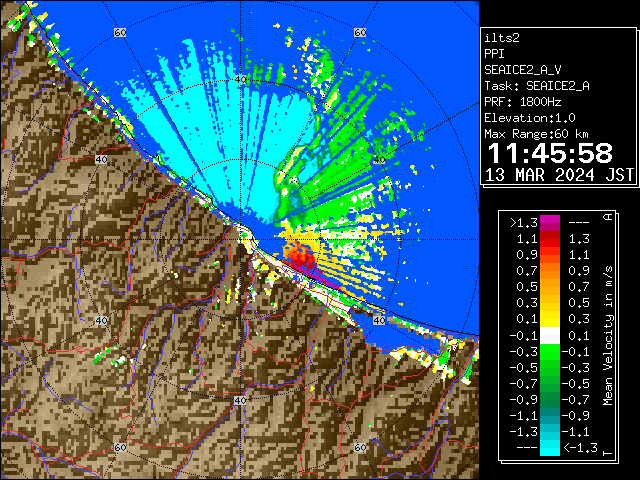Click the date "13 MAR 2024 JST"
640x480 pixels.
point(559,175)
